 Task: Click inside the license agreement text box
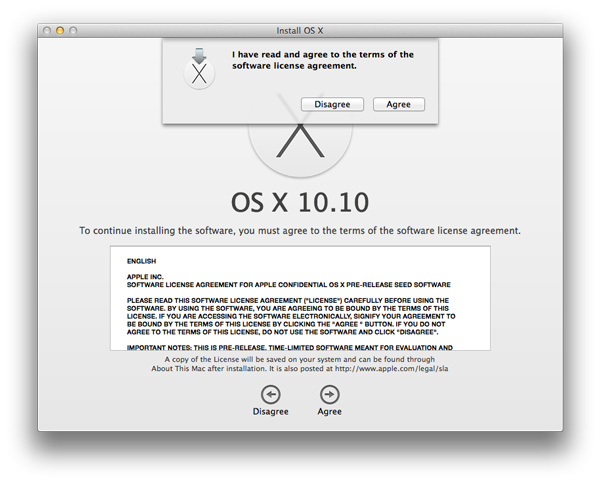300,298
